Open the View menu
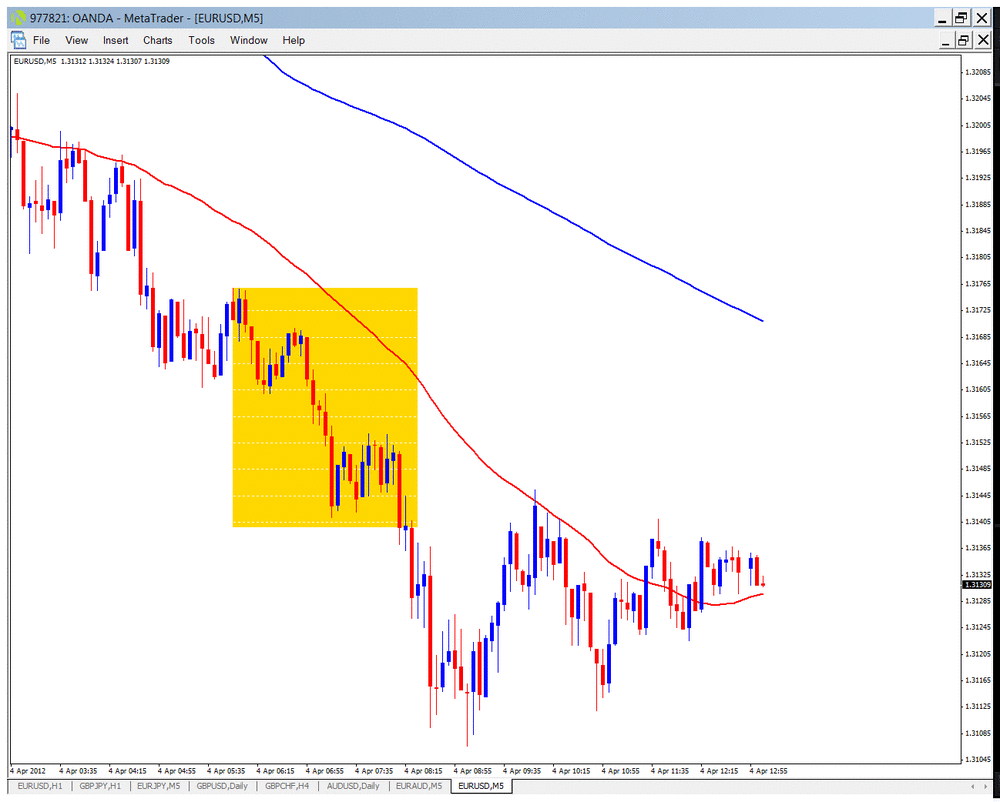This screenshot has width=1000, height=802. (77, 40)
